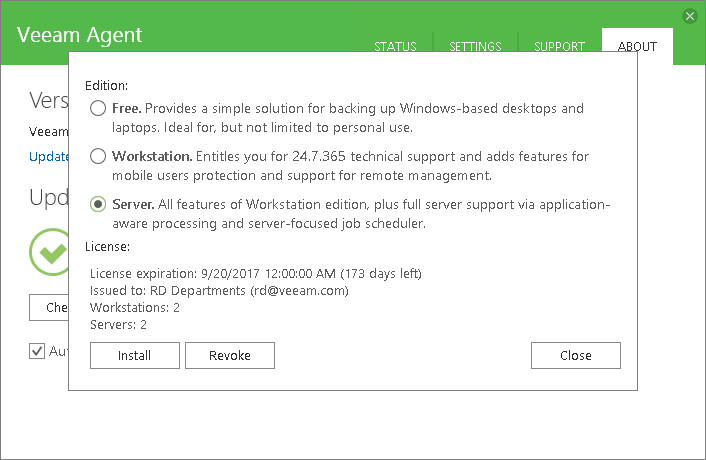The image size is (706, 460).
Task: Click the Install license button
Action: 134,355
